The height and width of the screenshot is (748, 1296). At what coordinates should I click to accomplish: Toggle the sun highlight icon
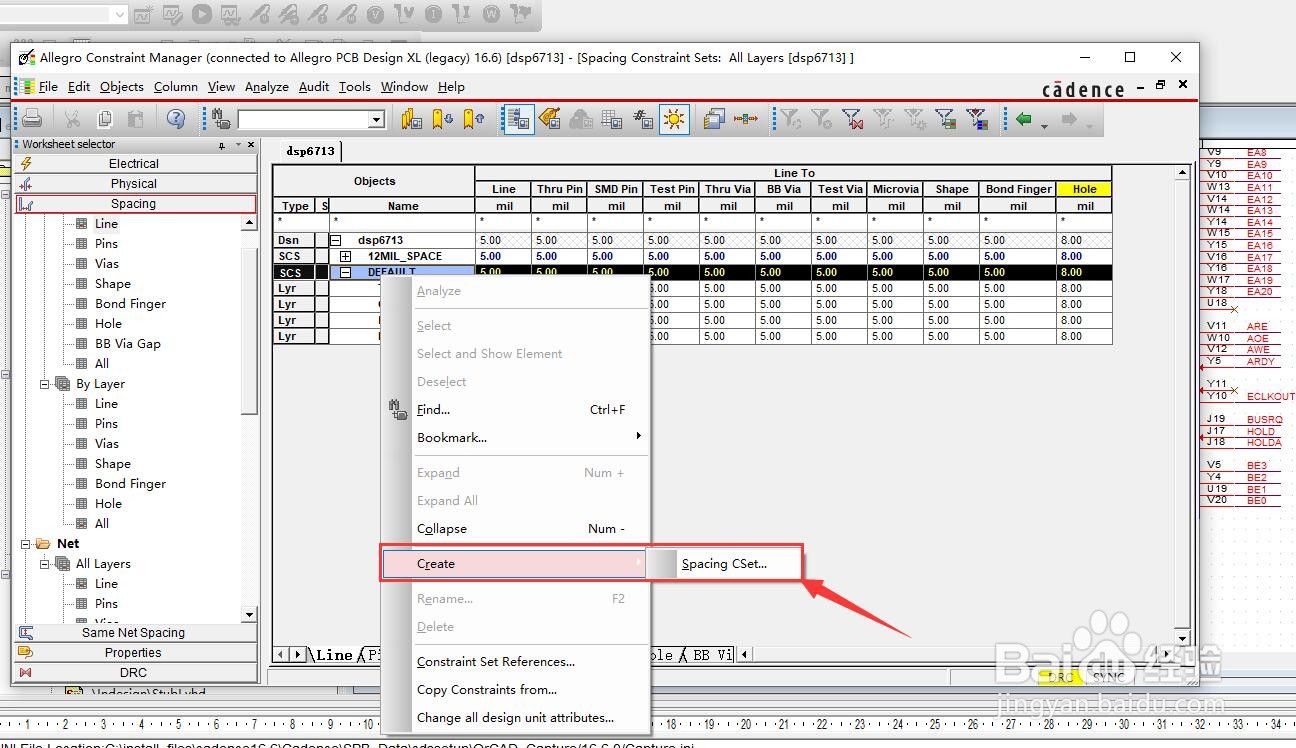click(x=674, y=119)
